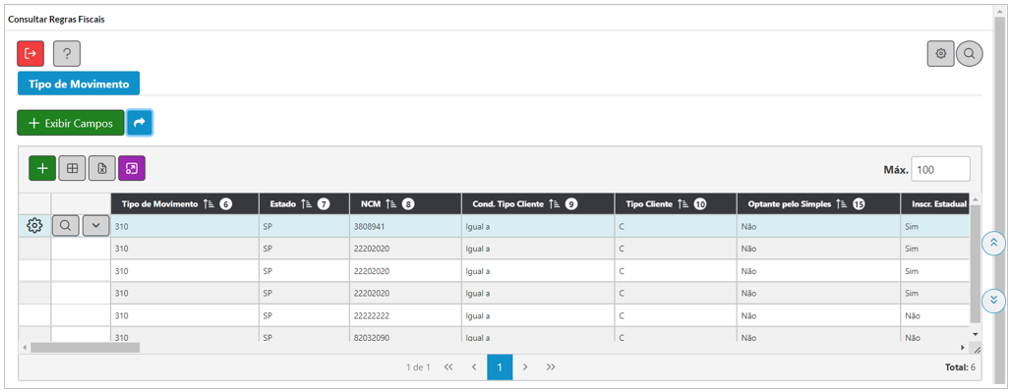Export table using spreadsheet file icon
1013x392 pixels.
pyautogui.click(x=102, y=169)
